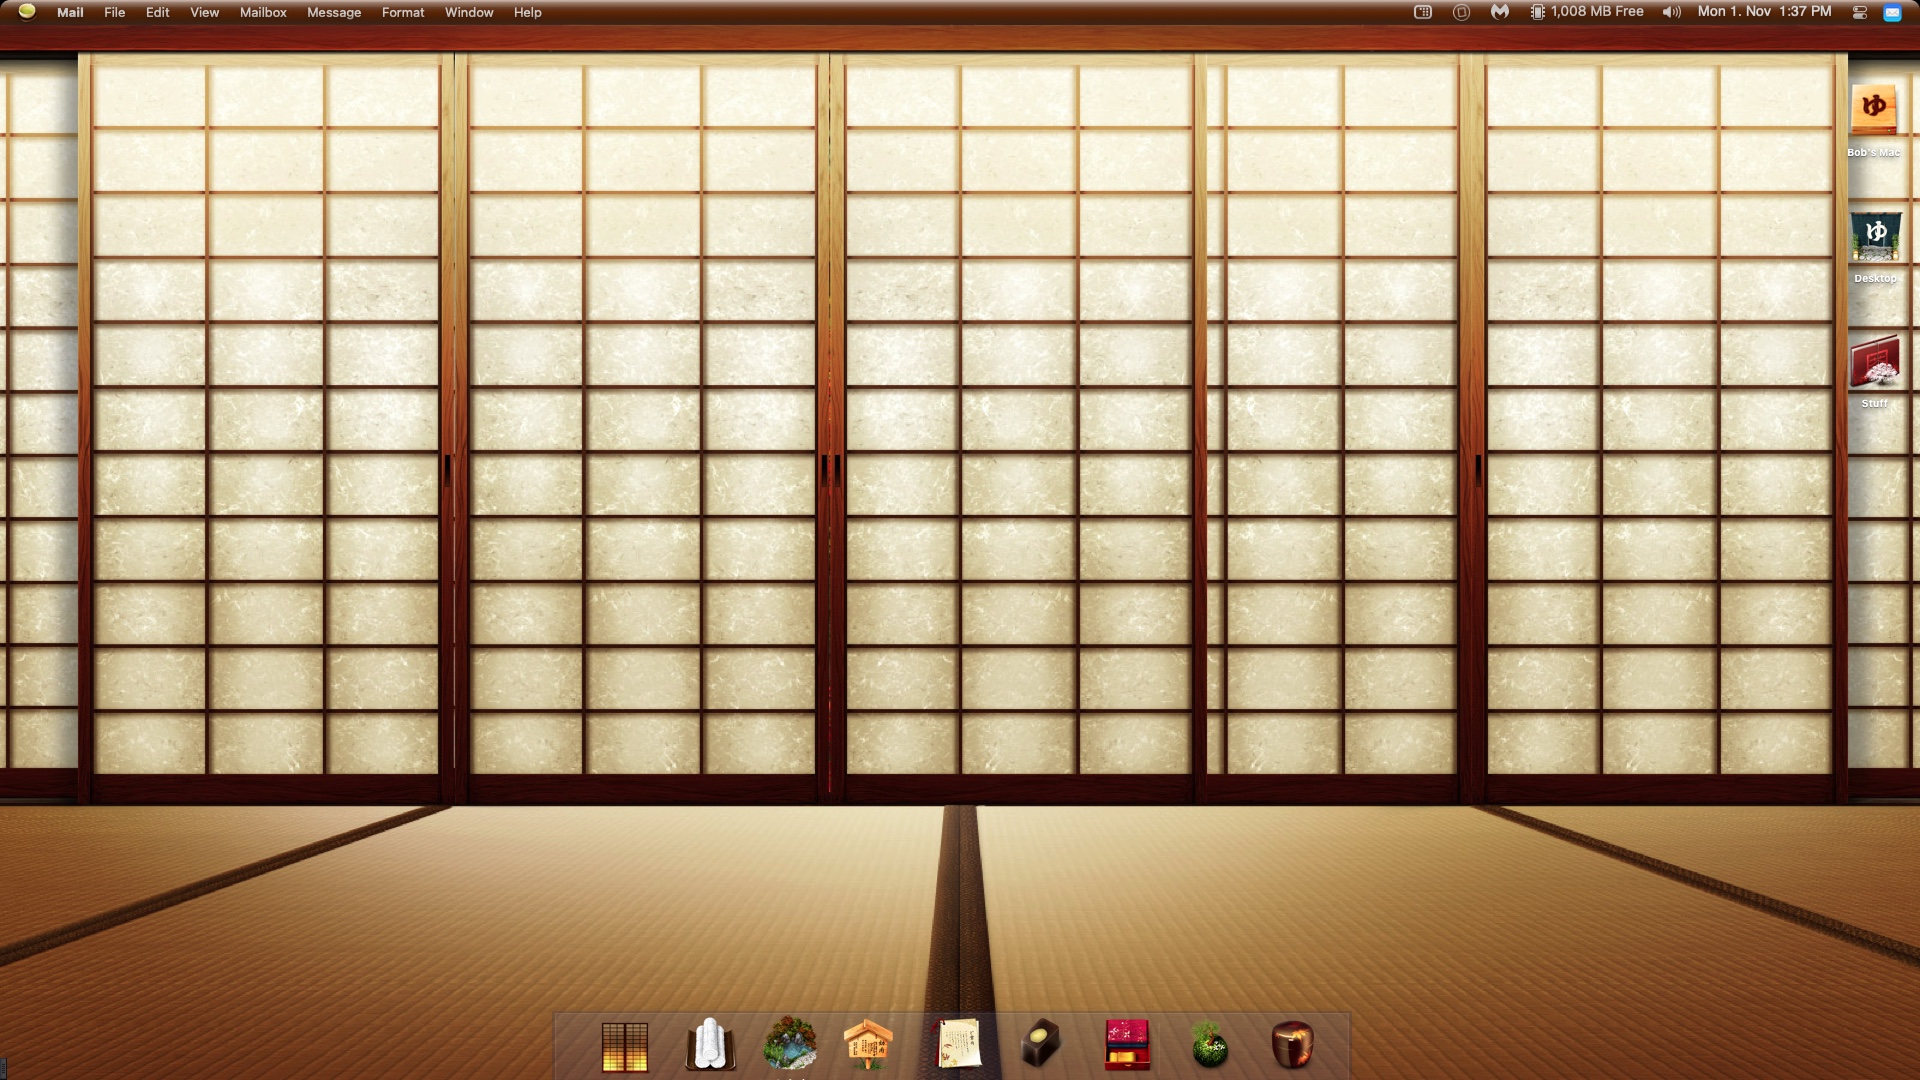This screenshot has width=1920, height=1080.
Task: Open the lacquer tea caddy dock icon
Action: (1292, 1045)
